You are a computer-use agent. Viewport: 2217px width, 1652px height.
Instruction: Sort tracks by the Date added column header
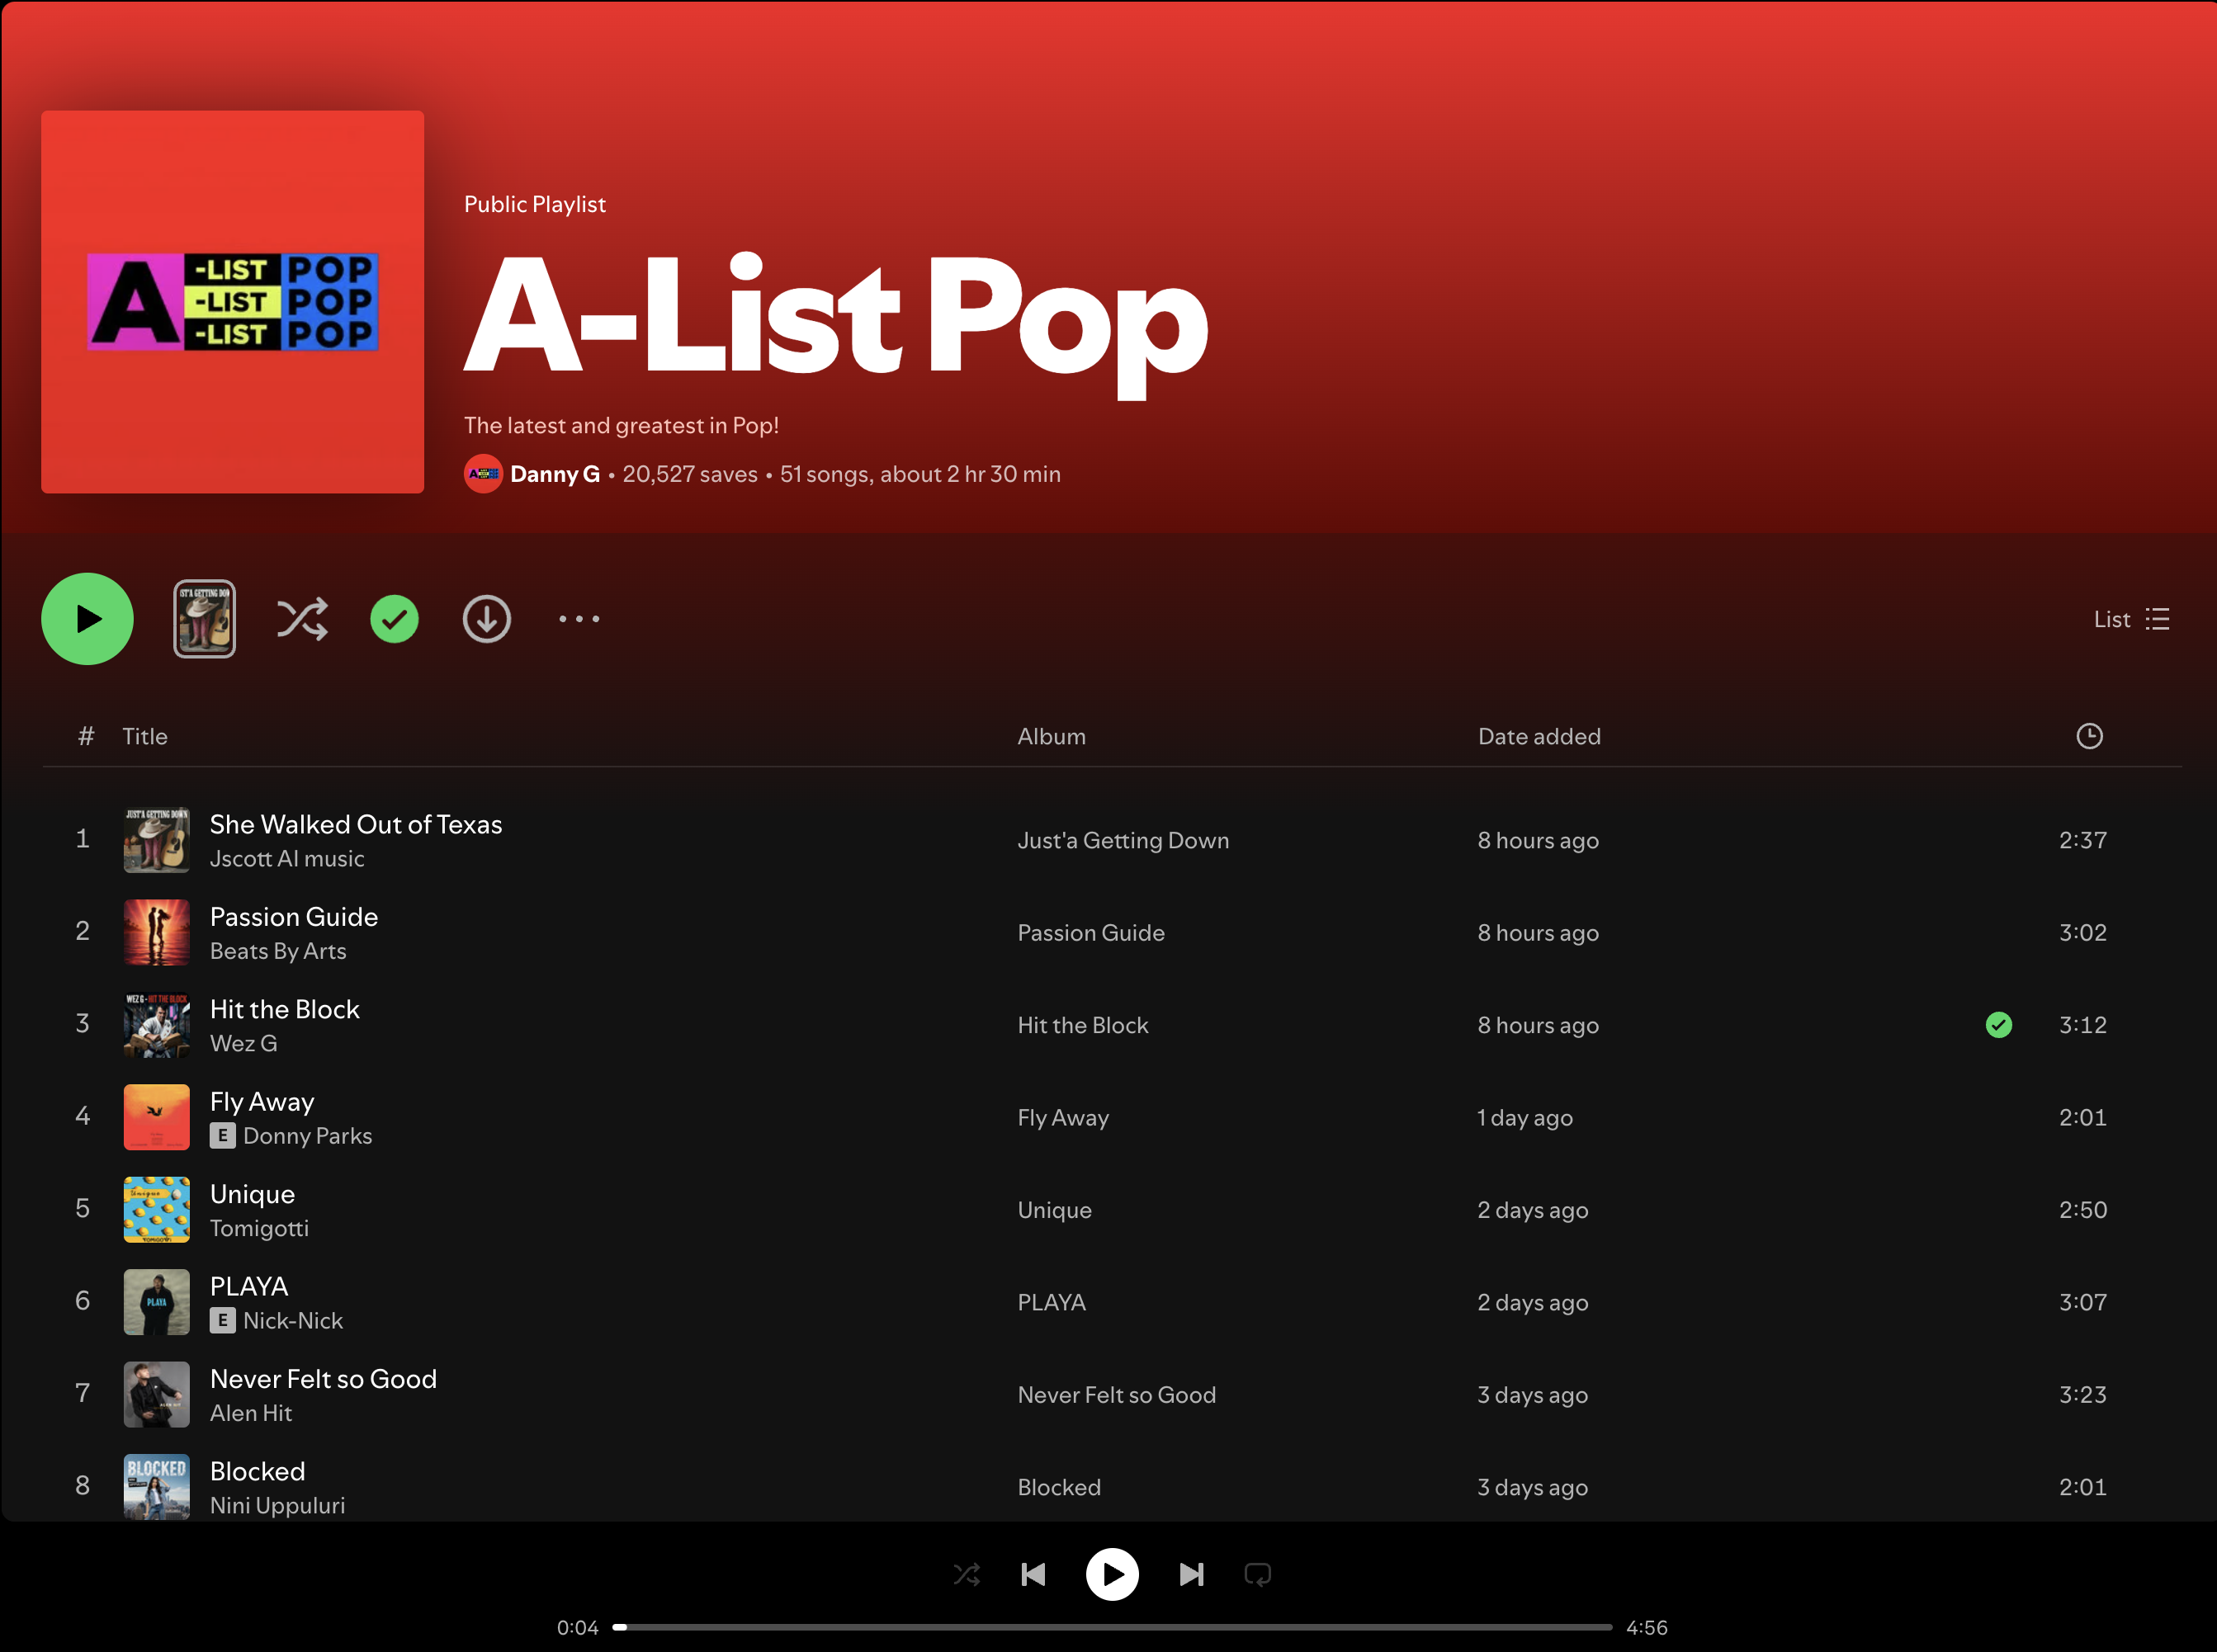[1539, 736]
